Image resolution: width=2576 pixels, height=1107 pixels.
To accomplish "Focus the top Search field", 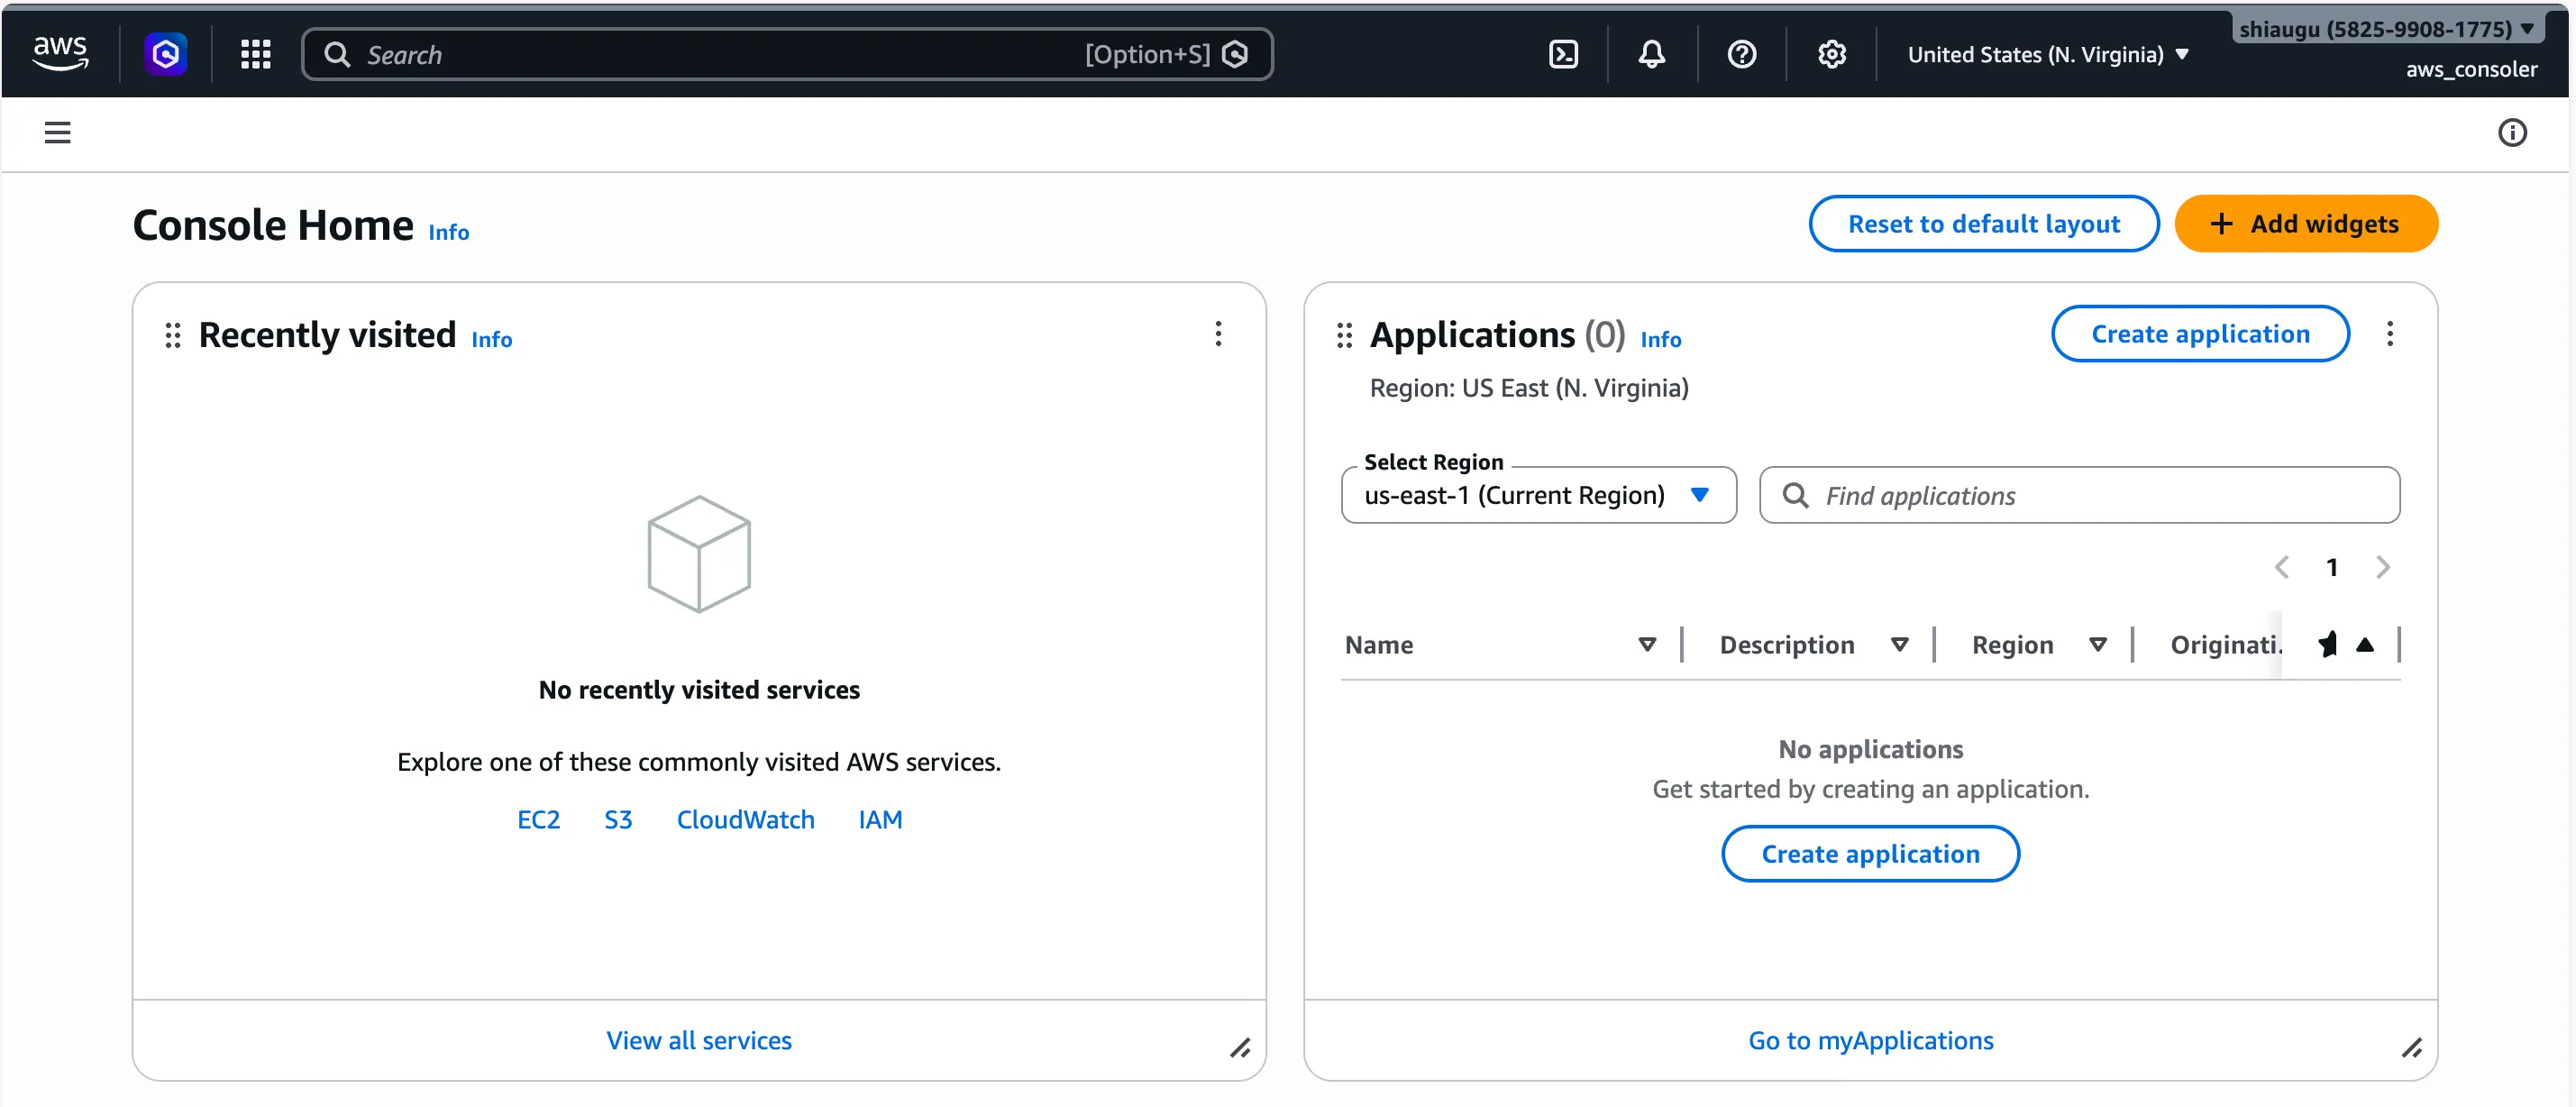I will [x=787, y=54].
